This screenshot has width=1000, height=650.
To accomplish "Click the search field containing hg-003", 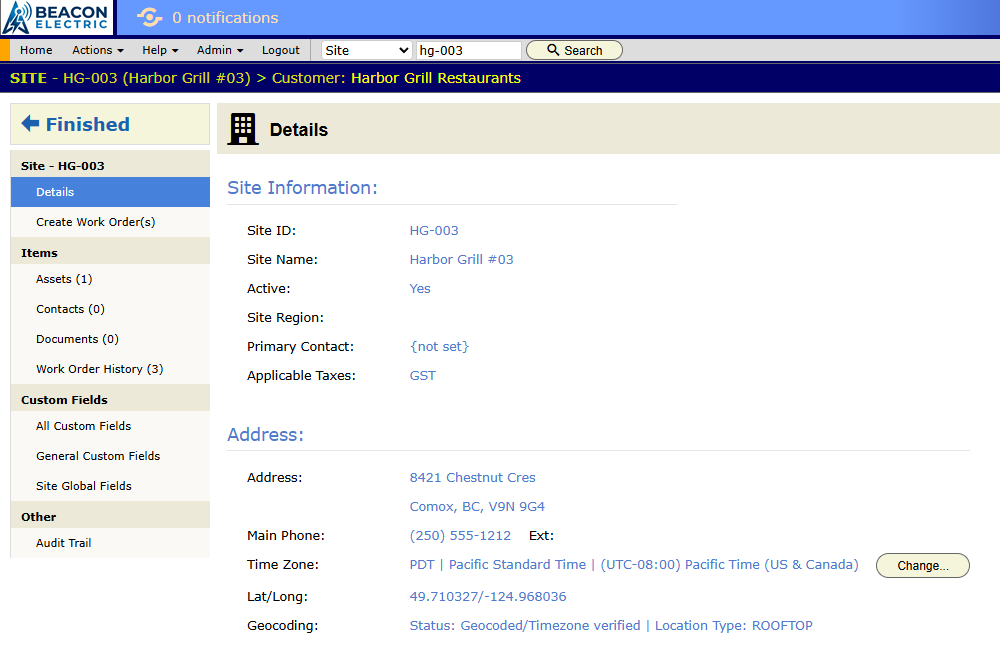I will click(x=469, y=50).
